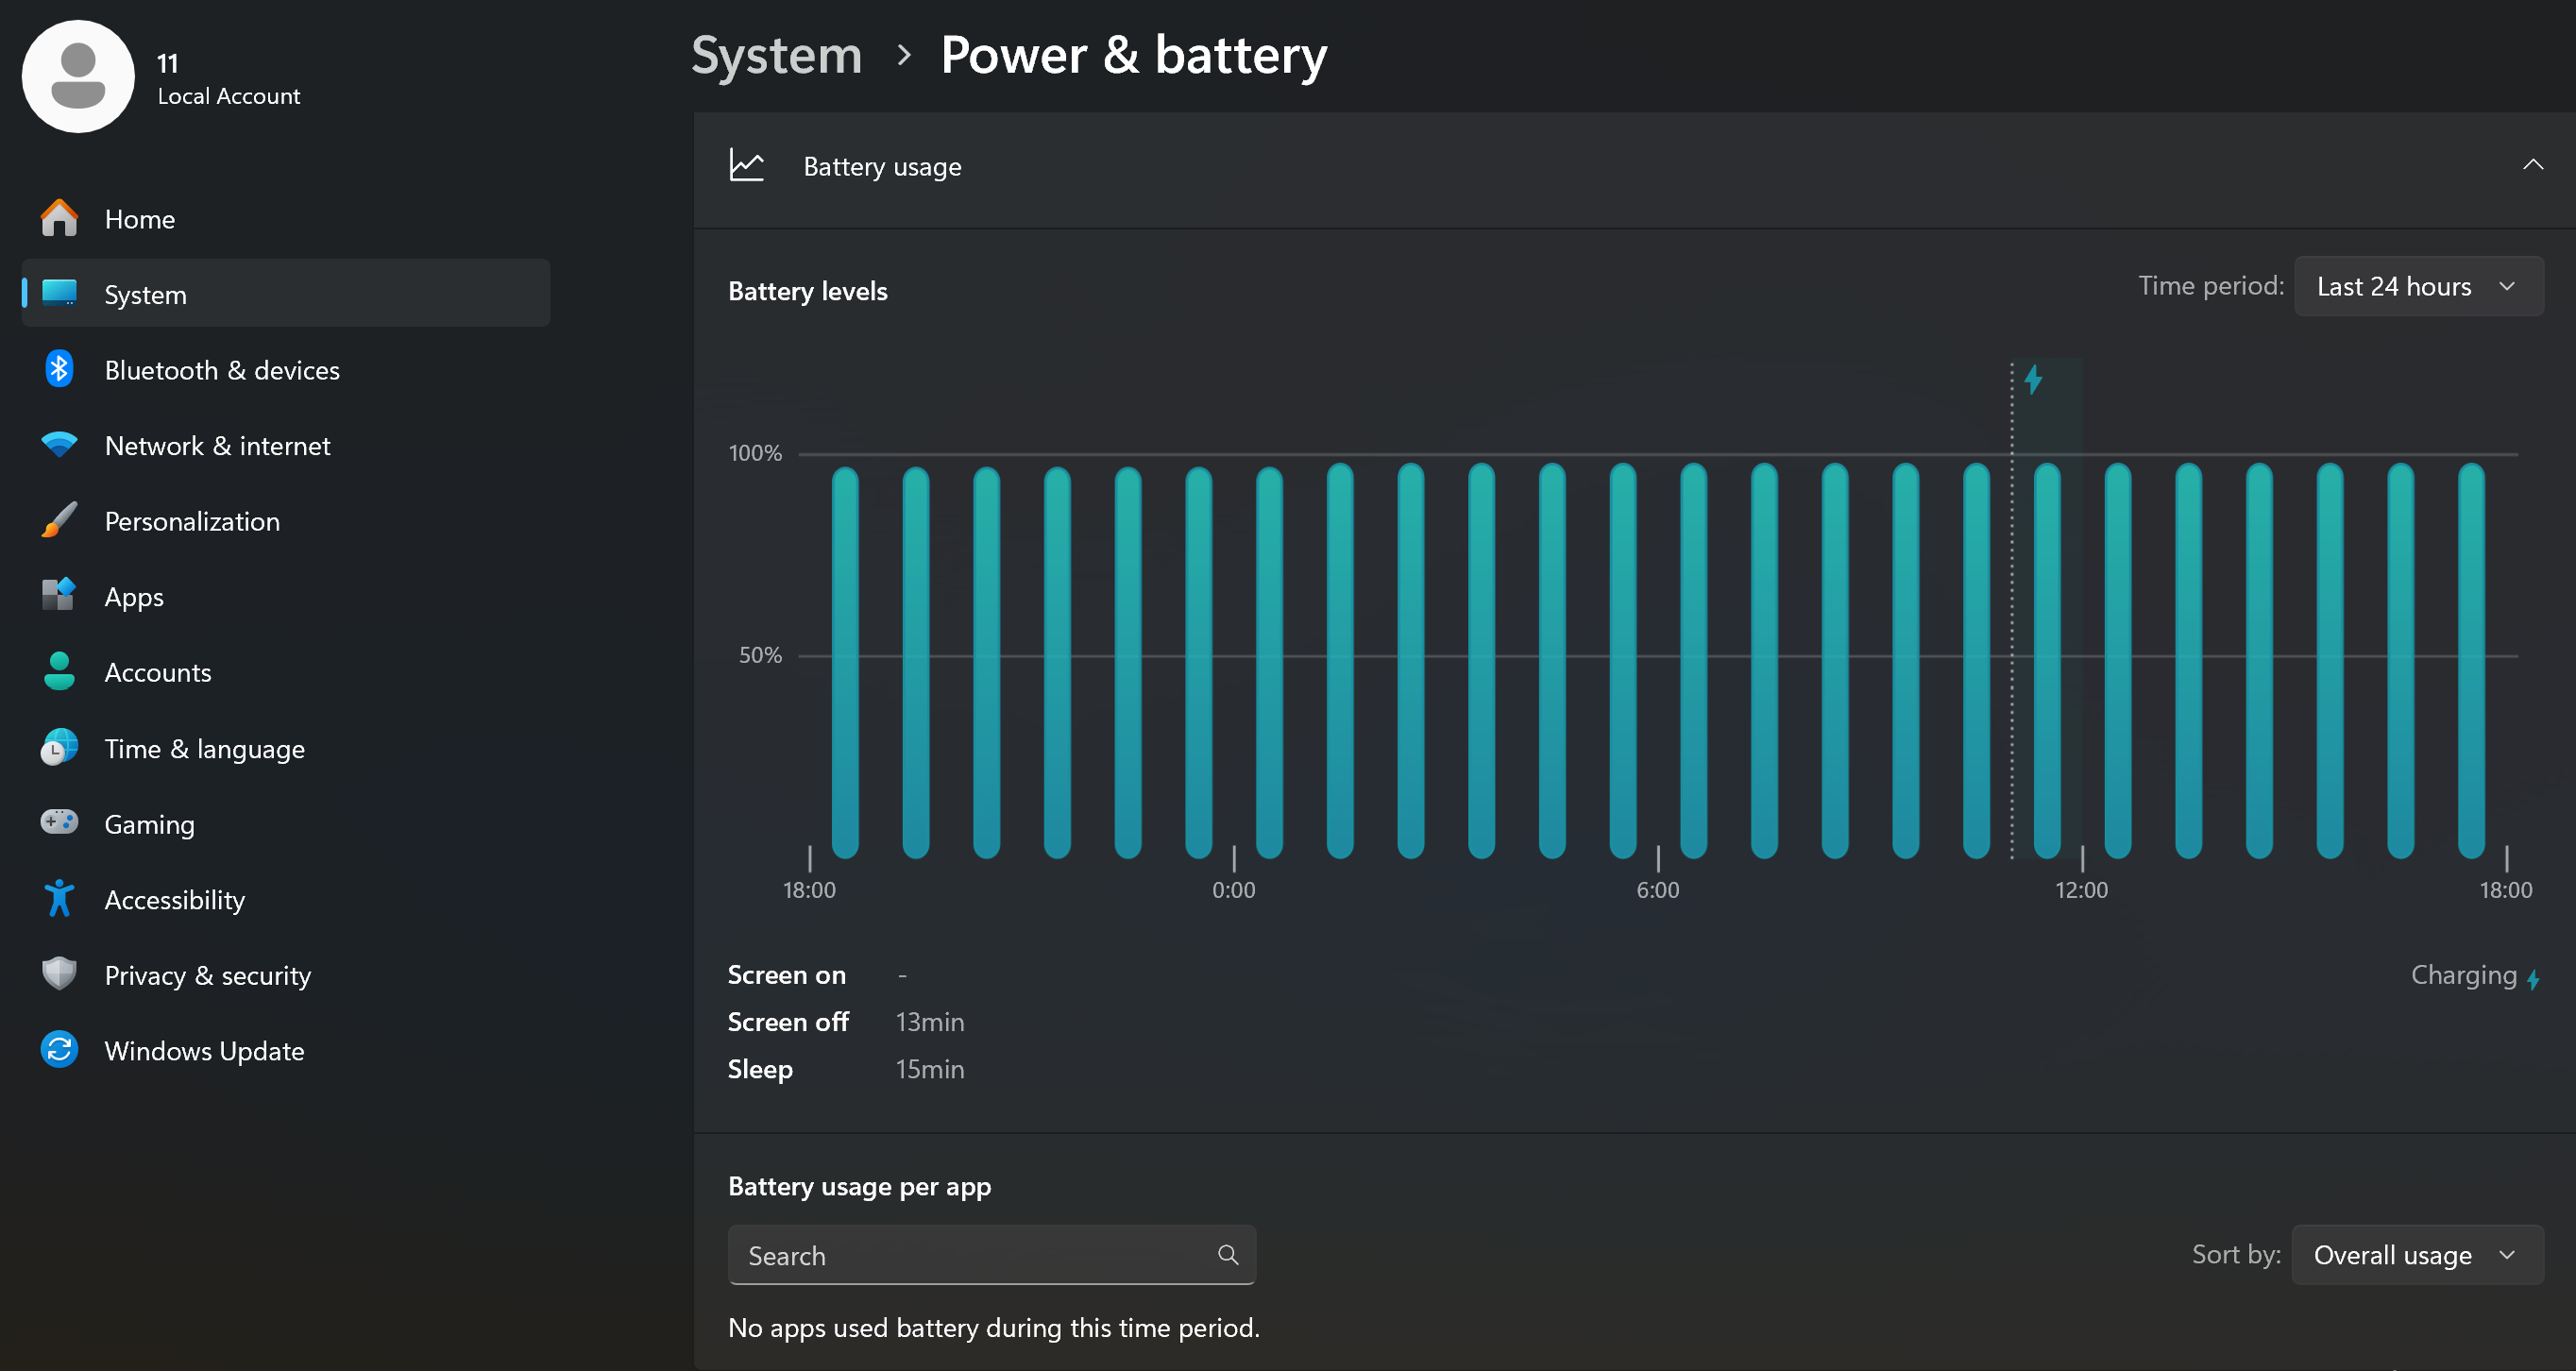2576x1371 pixels.
Task: Select the battery bar with the charging marker
Action: [x=2046, y=660]
